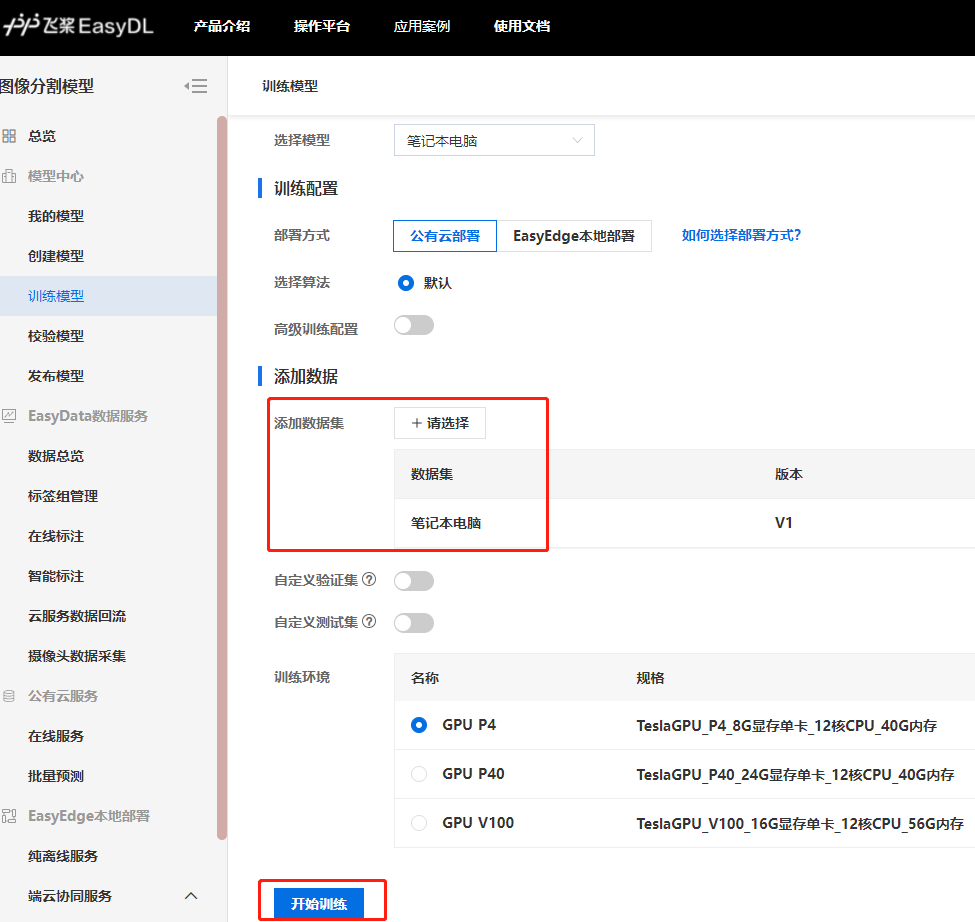
Task: Enable the 高级训练配置 toggle
Action: coord(414,324)
